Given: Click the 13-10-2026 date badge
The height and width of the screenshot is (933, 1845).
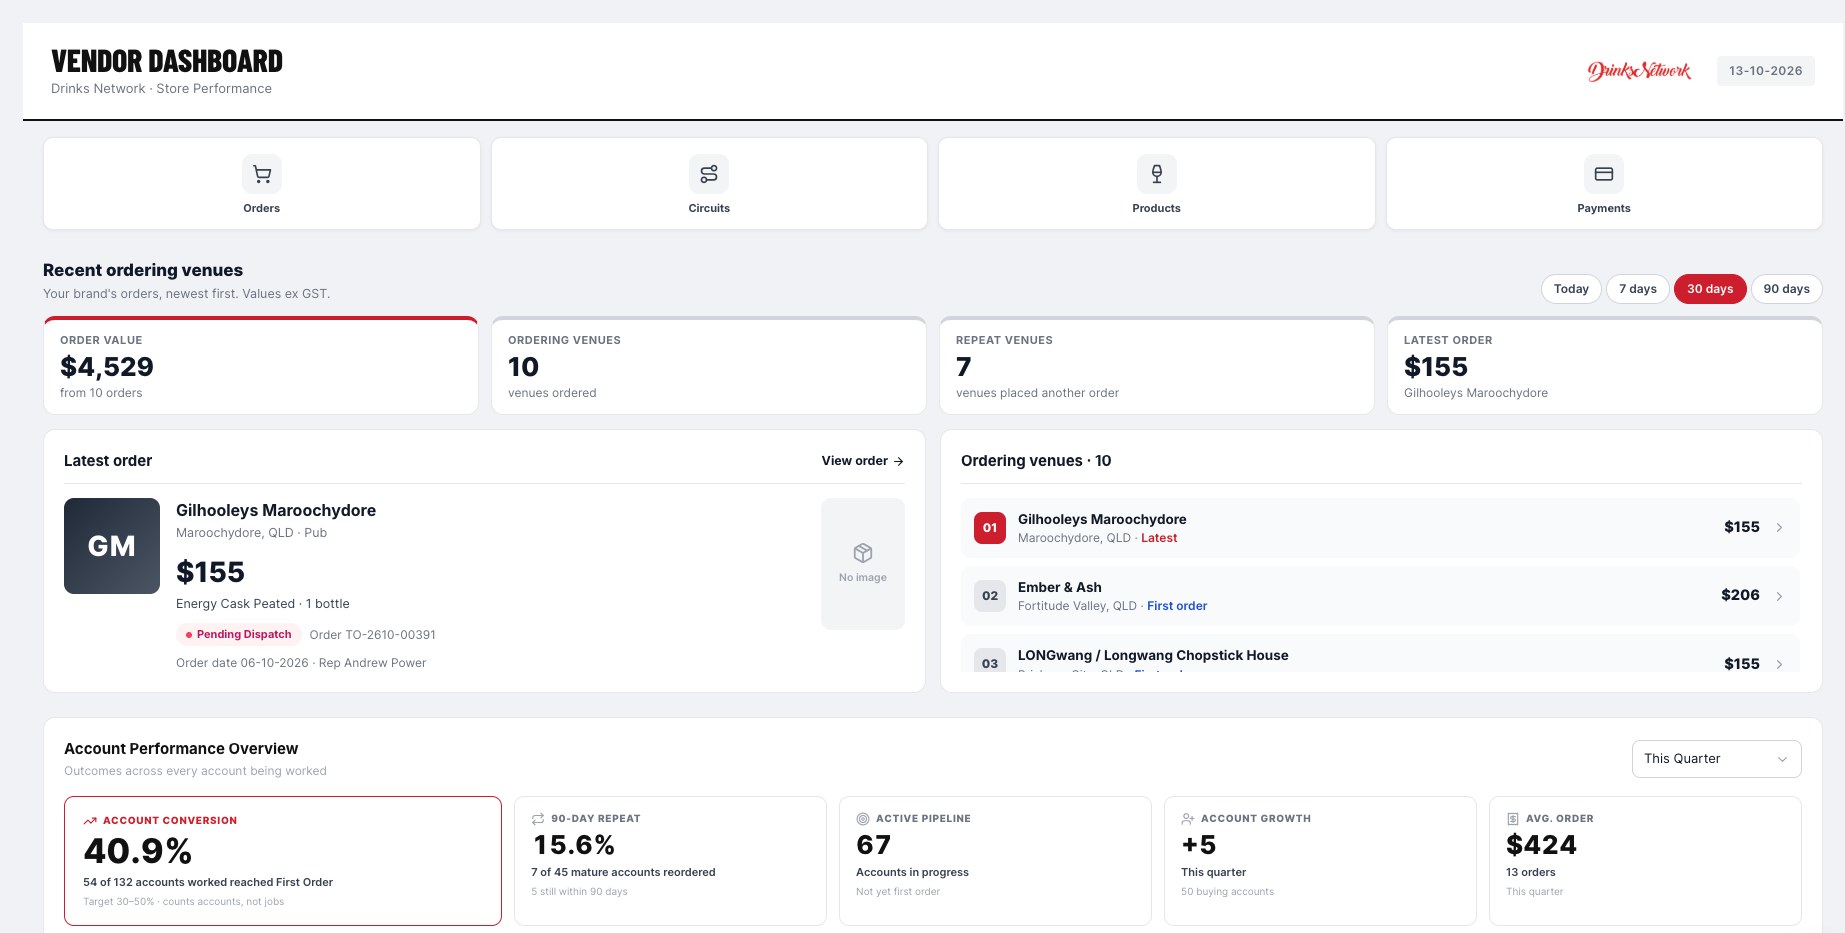Looking at the screenshot, I should point(1766,71).
